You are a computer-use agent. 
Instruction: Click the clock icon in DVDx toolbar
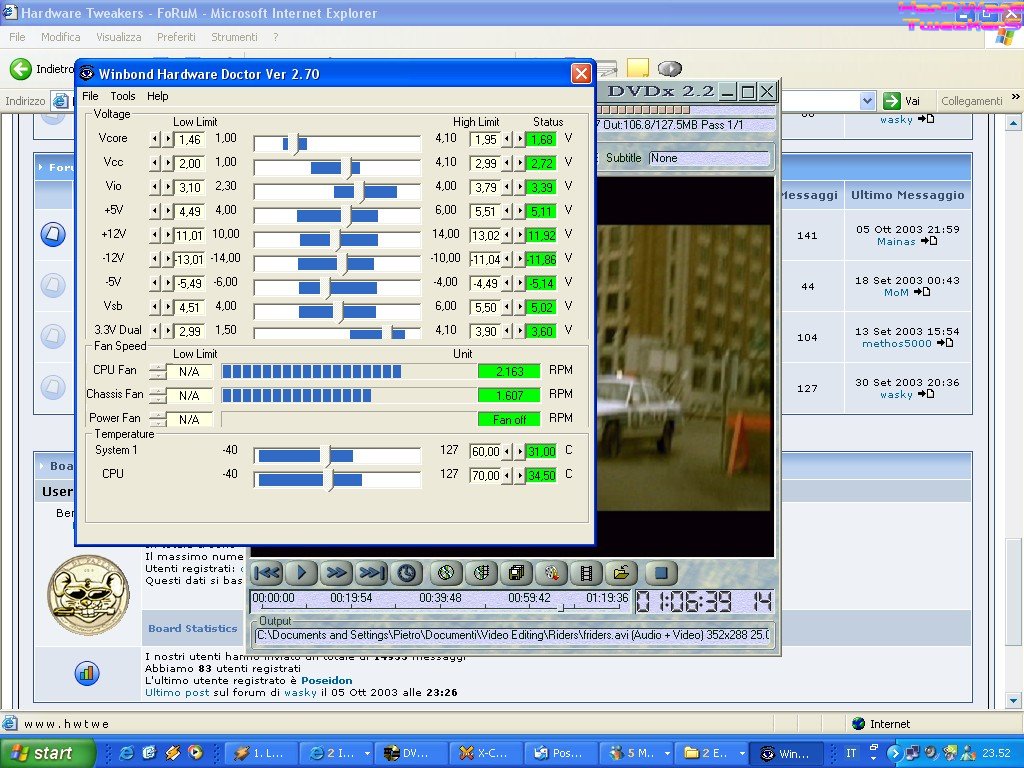(x=406, y=573)
